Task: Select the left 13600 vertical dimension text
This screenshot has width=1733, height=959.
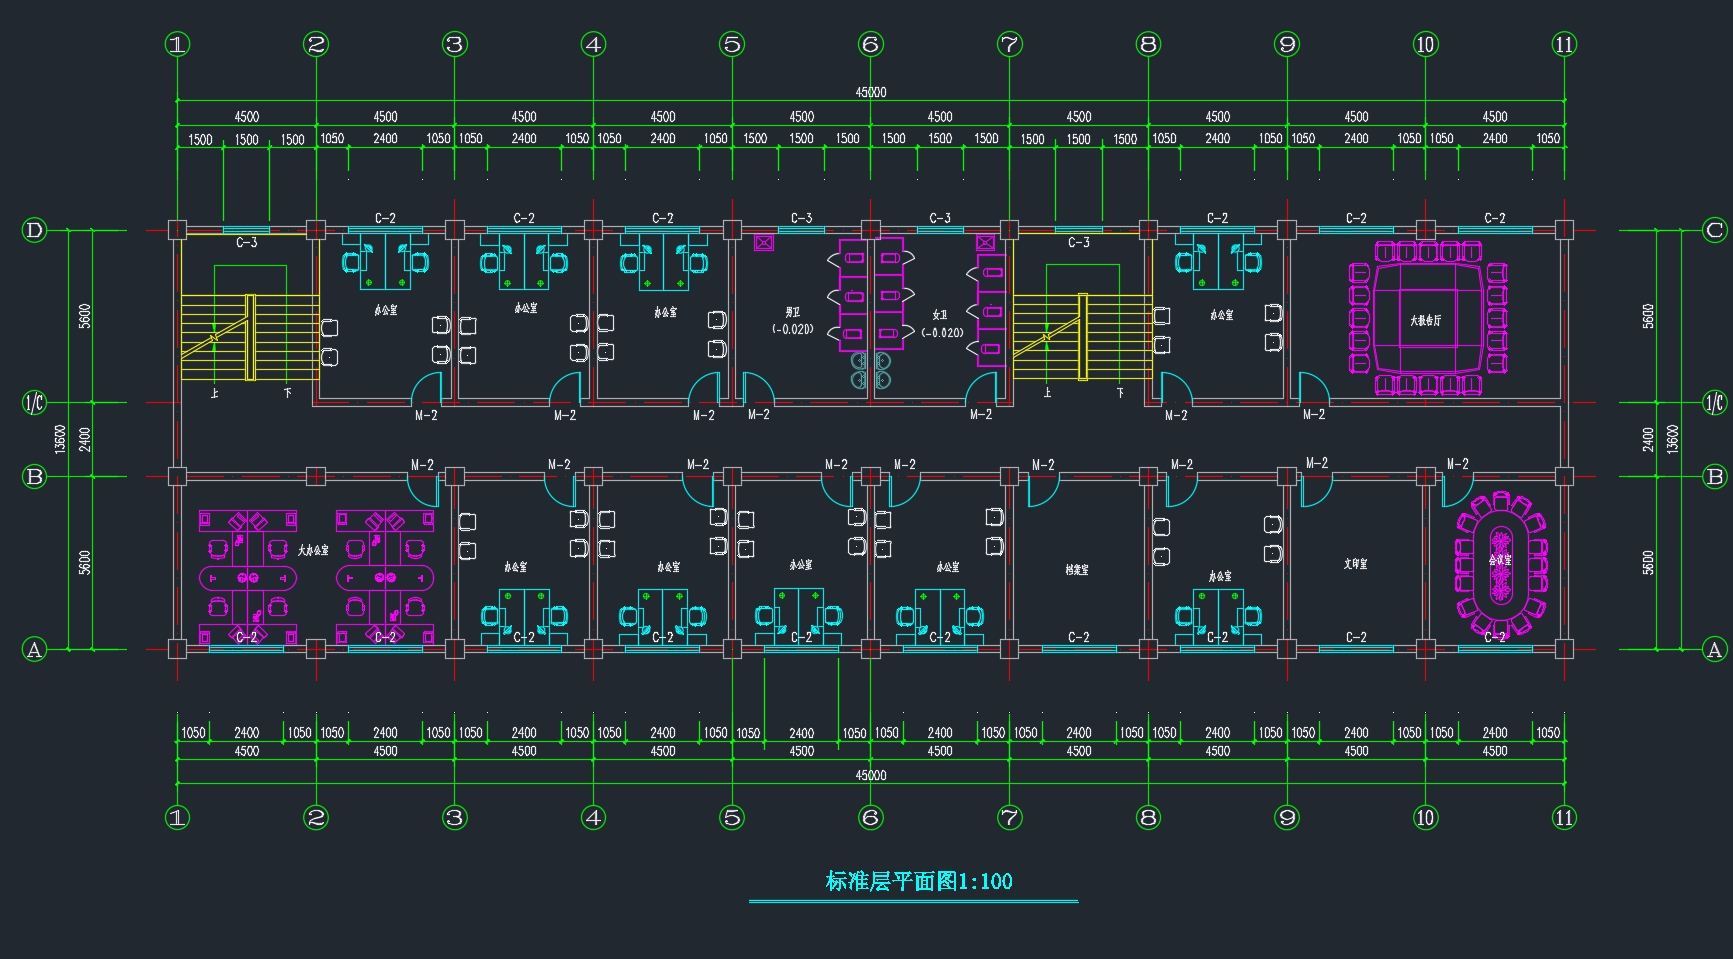Action: click(60, 438)
